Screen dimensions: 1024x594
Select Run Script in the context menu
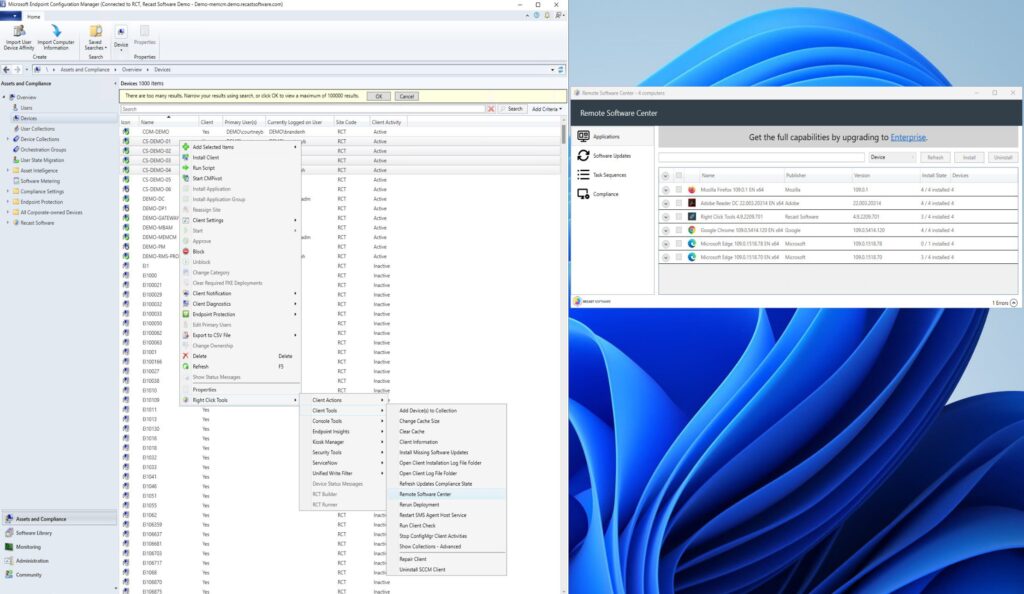point(204,168)
